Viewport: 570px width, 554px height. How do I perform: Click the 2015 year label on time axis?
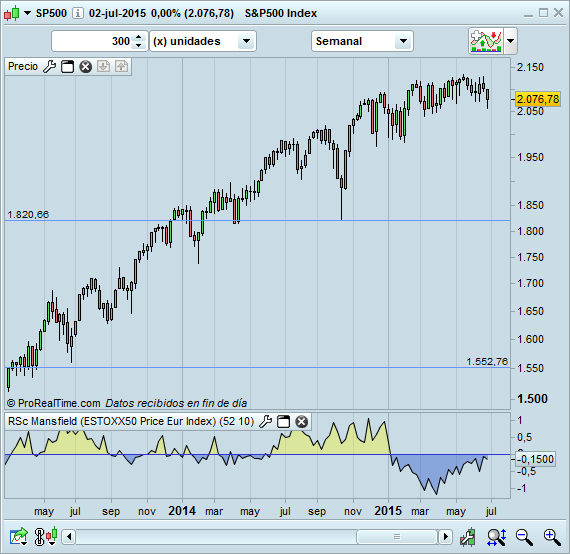tap(388, 511)
